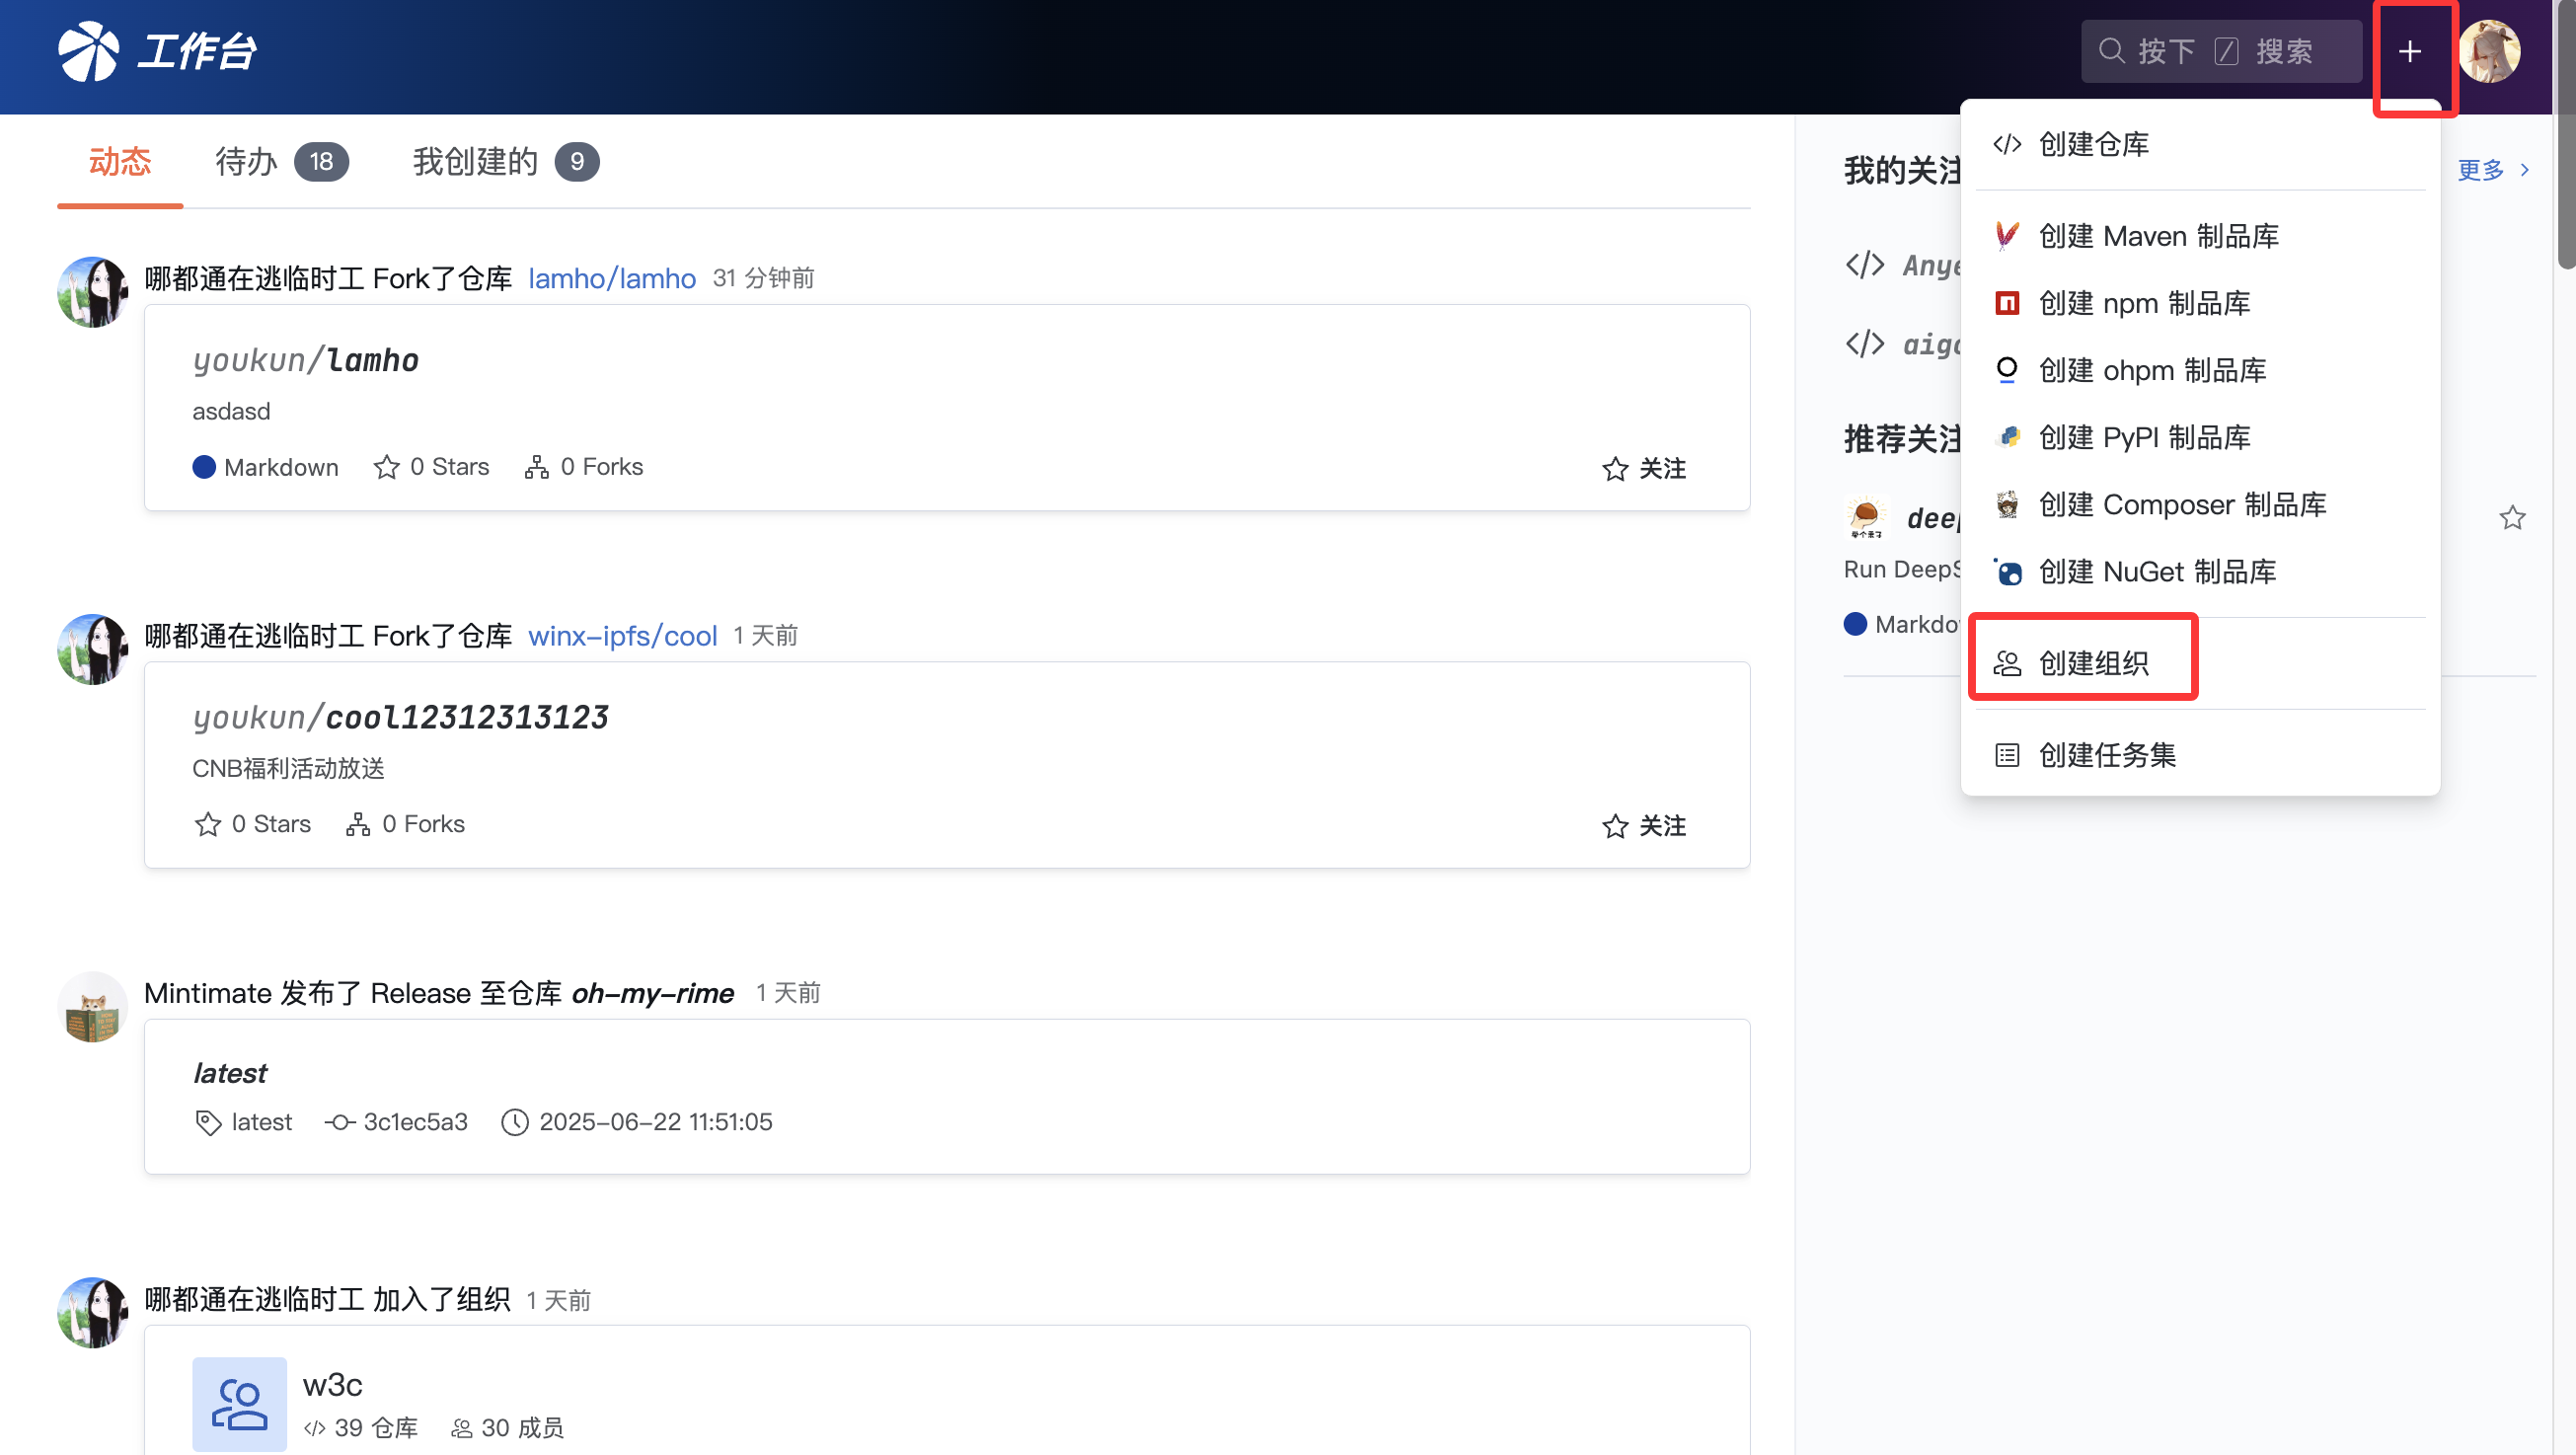The height and width of the screenshot is (1455, 2576).
Task: Toggle 关注 star on the cool12312313123 card
Action: (x=1643, y=825)
